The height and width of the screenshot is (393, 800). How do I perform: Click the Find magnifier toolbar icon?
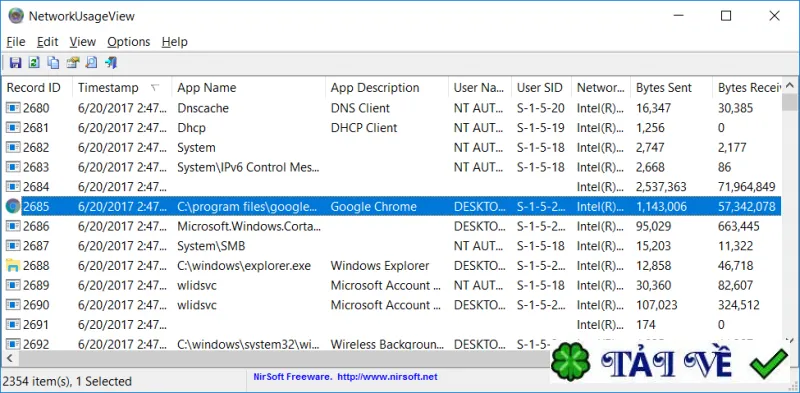point(91,63)
